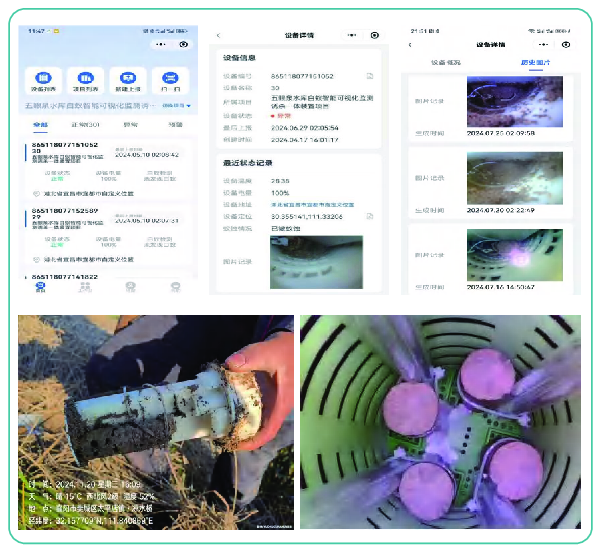Switch to the 历史图片 history pictures tab

pyautogui.click(x=535, y=63)
